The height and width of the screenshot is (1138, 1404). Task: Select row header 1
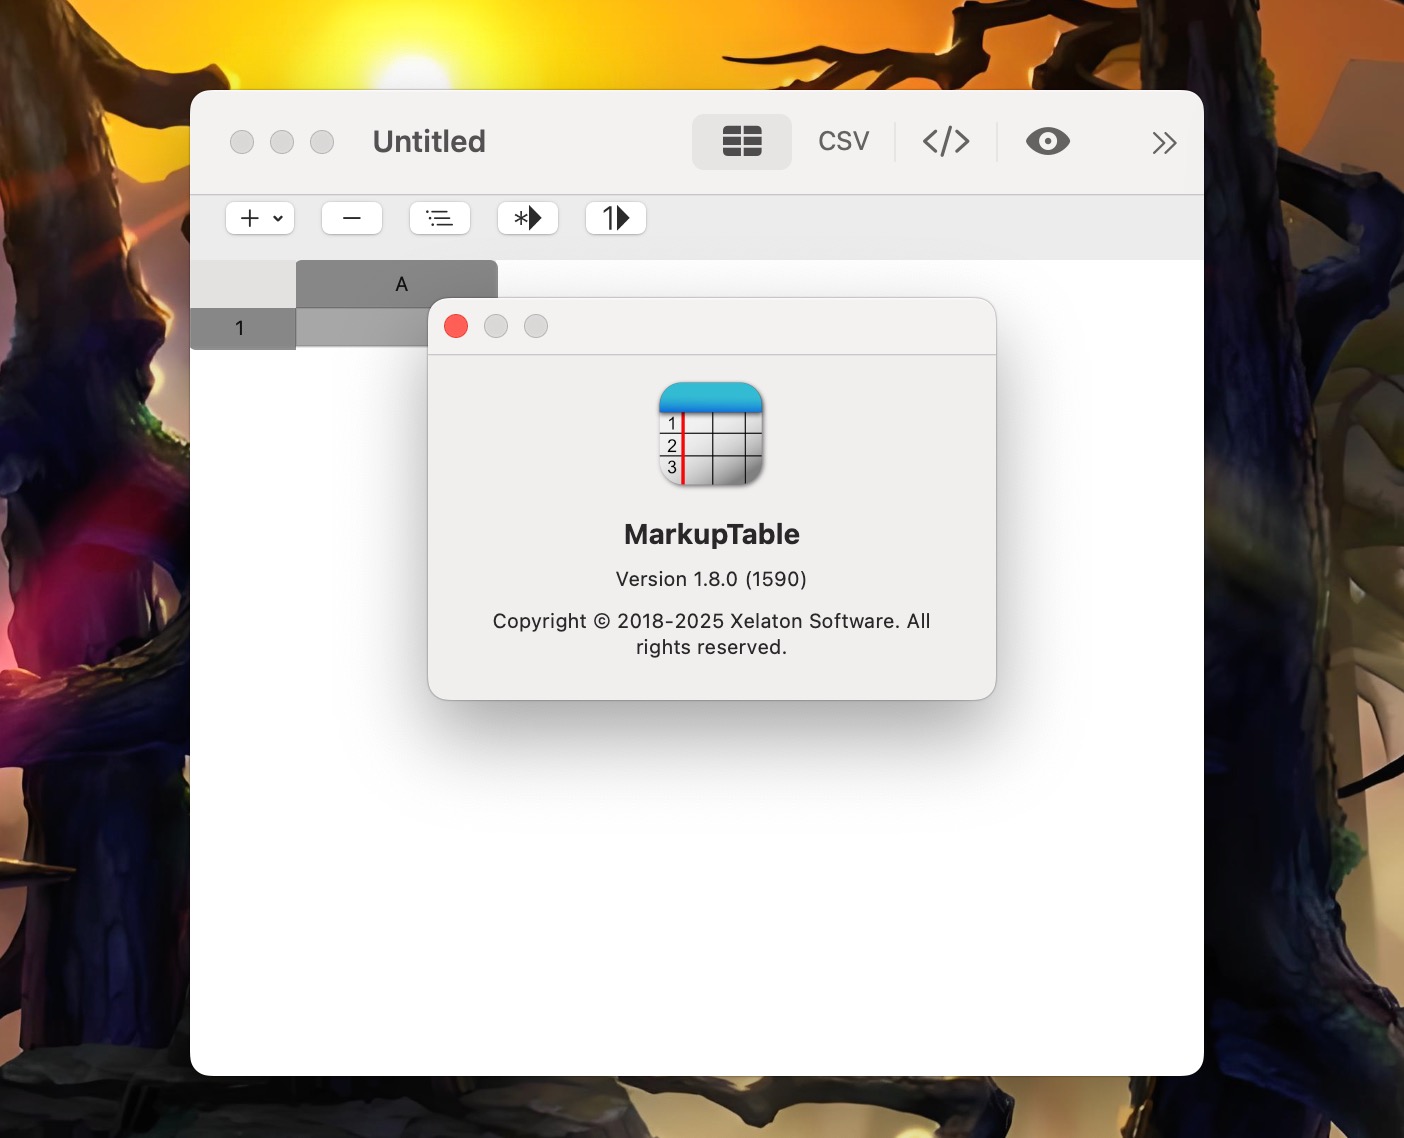click(243, 328)
